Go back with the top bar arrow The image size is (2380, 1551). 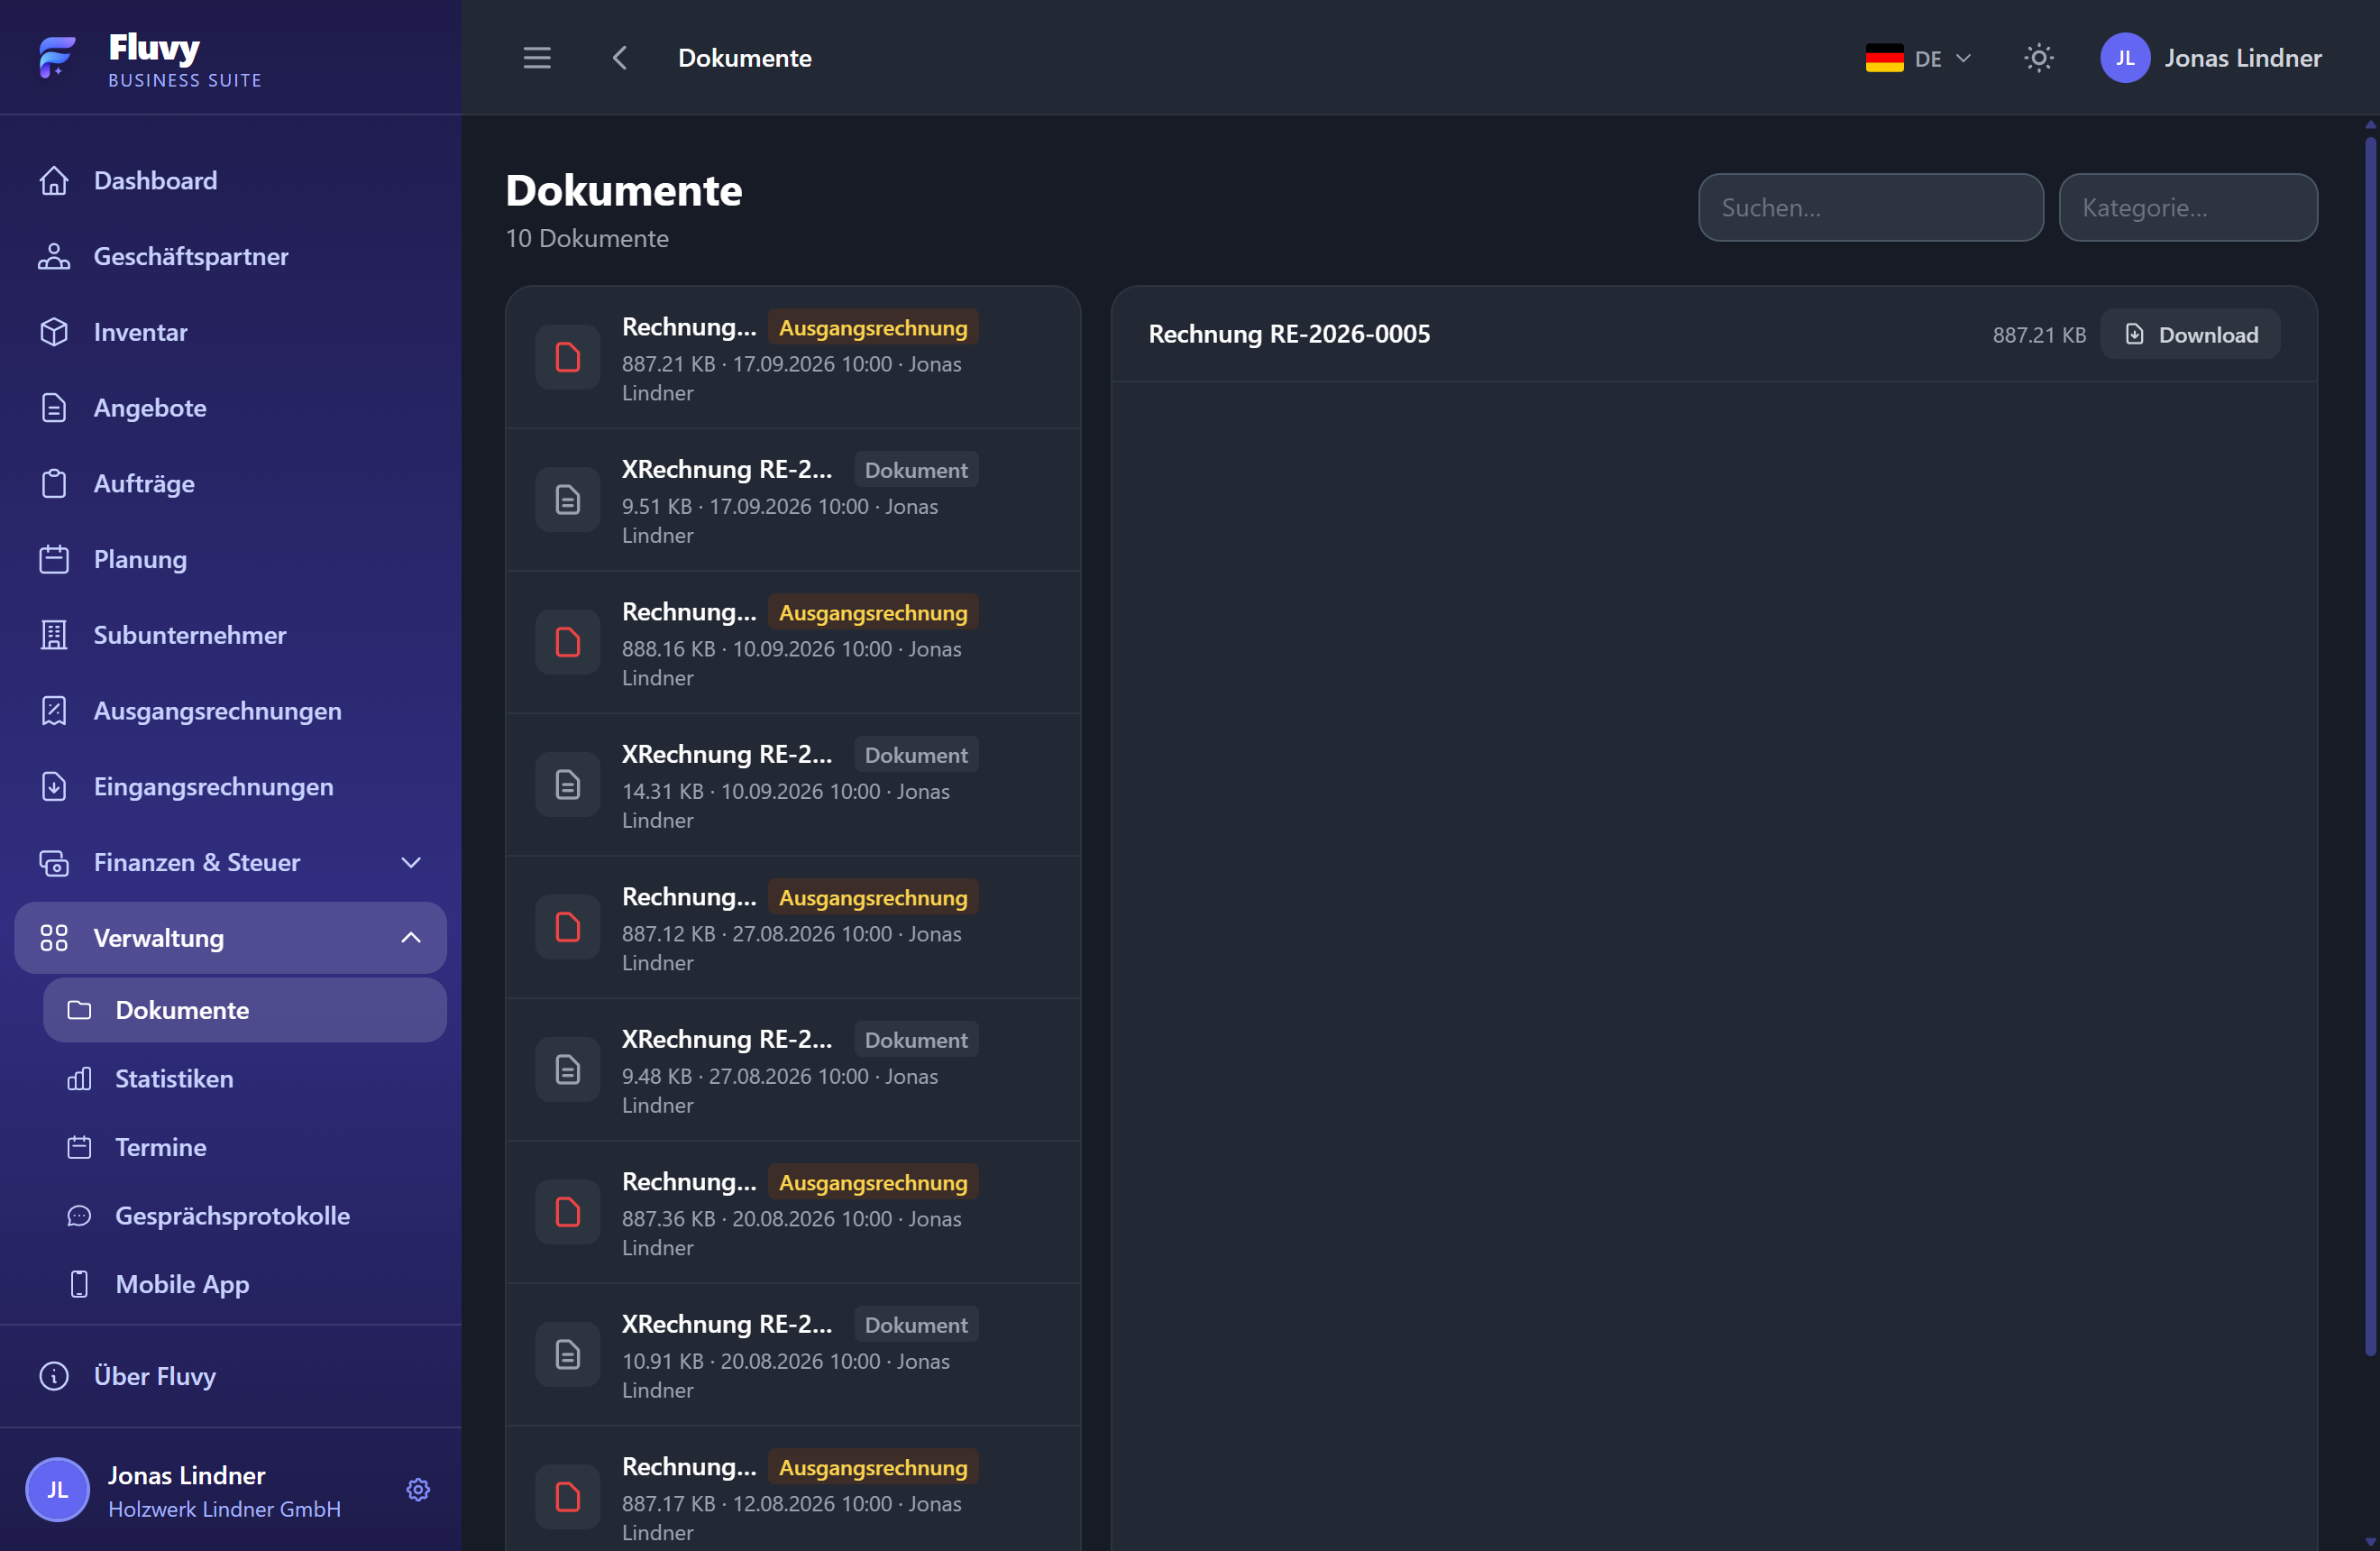pyautogui.click(x=620, y=58)
